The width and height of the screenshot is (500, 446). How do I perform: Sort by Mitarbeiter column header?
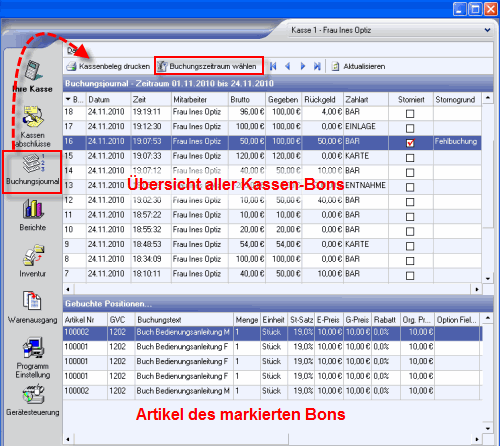pyautogui.click(x=200, y=99)
